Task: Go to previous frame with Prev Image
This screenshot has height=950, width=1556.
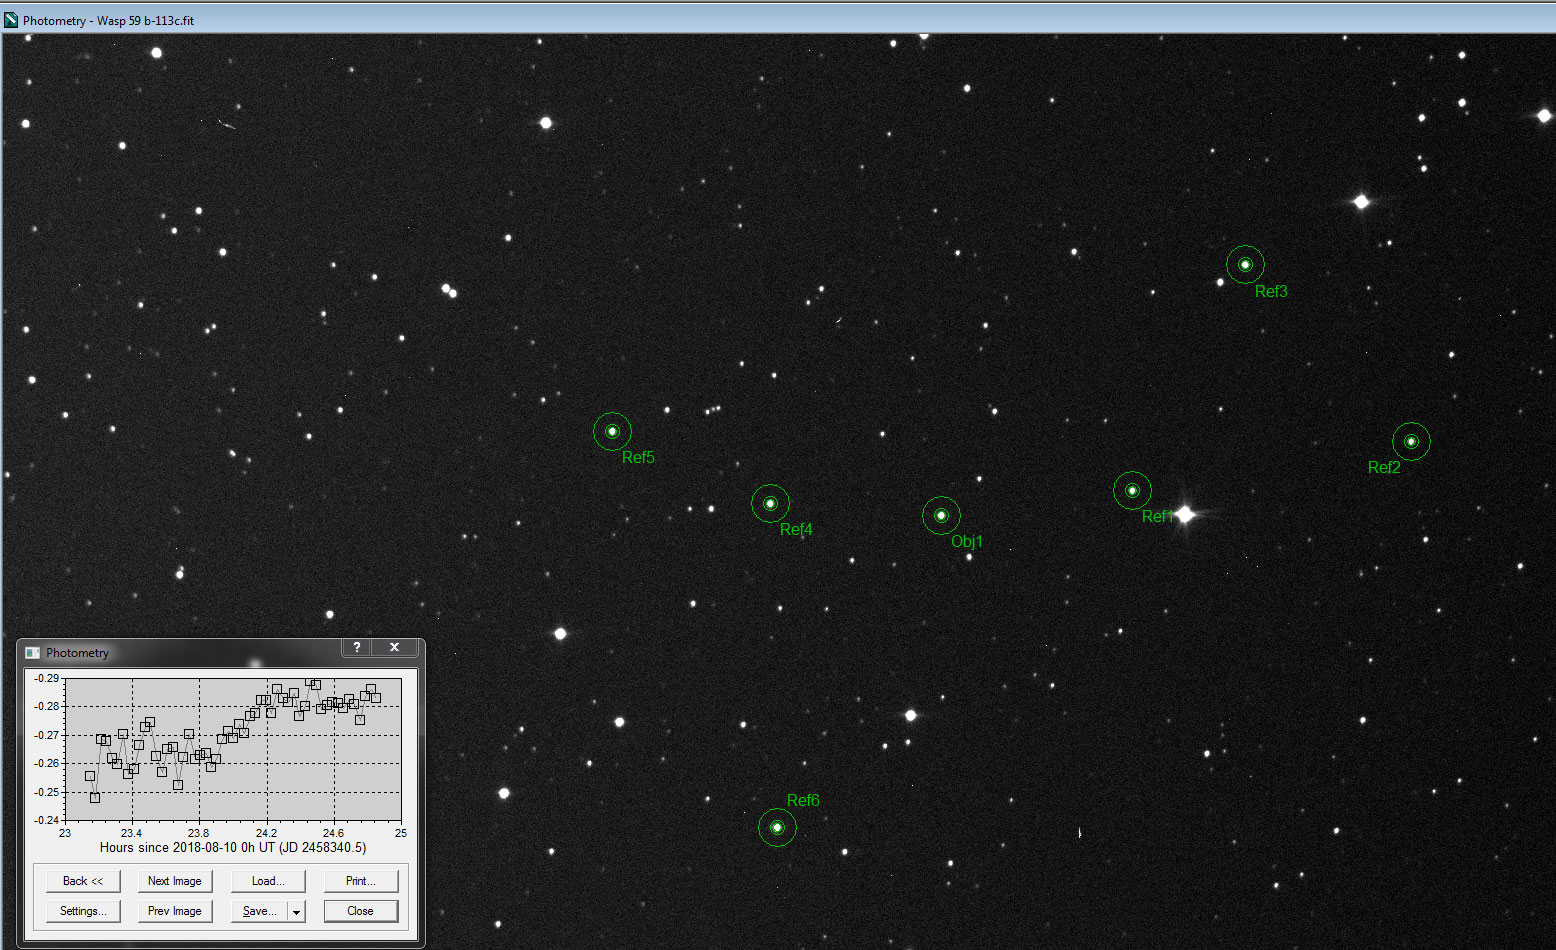Action: click(x=174, y=911)
